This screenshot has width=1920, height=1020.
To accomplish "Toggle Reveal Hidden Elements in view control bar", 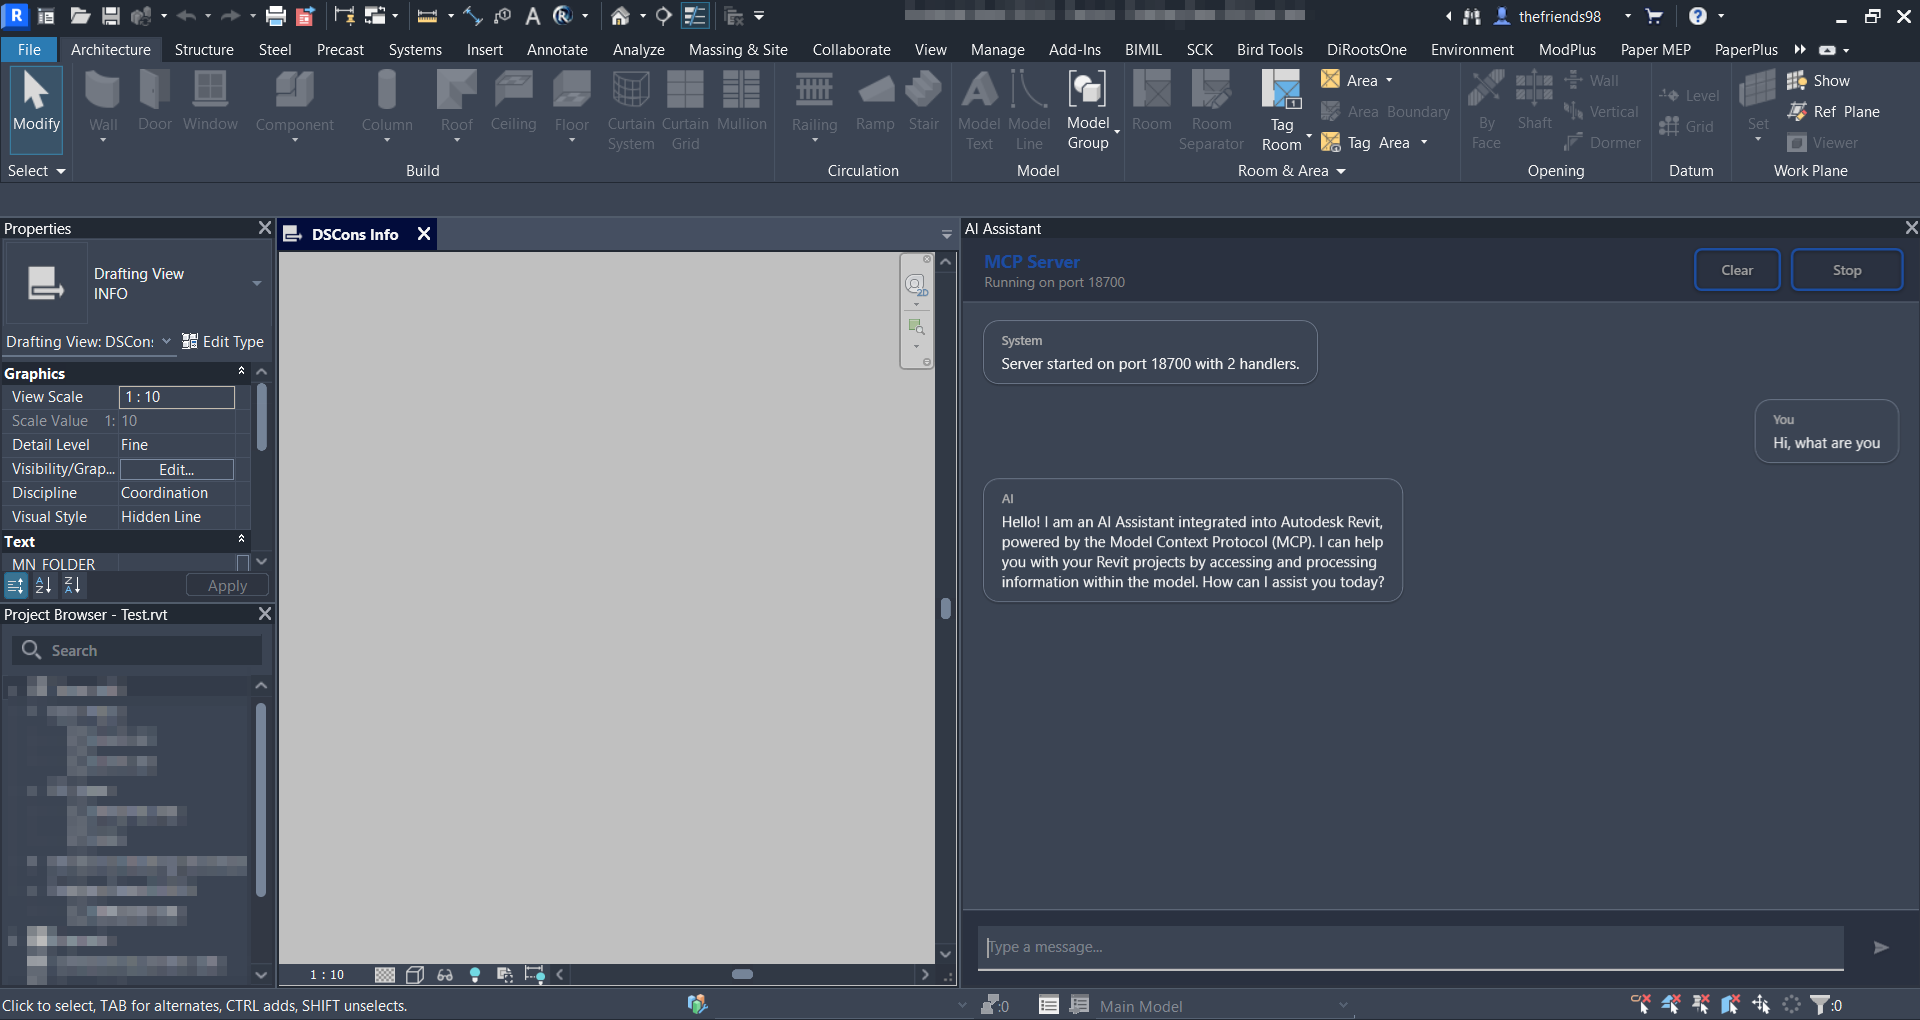I will click(475, 974).
